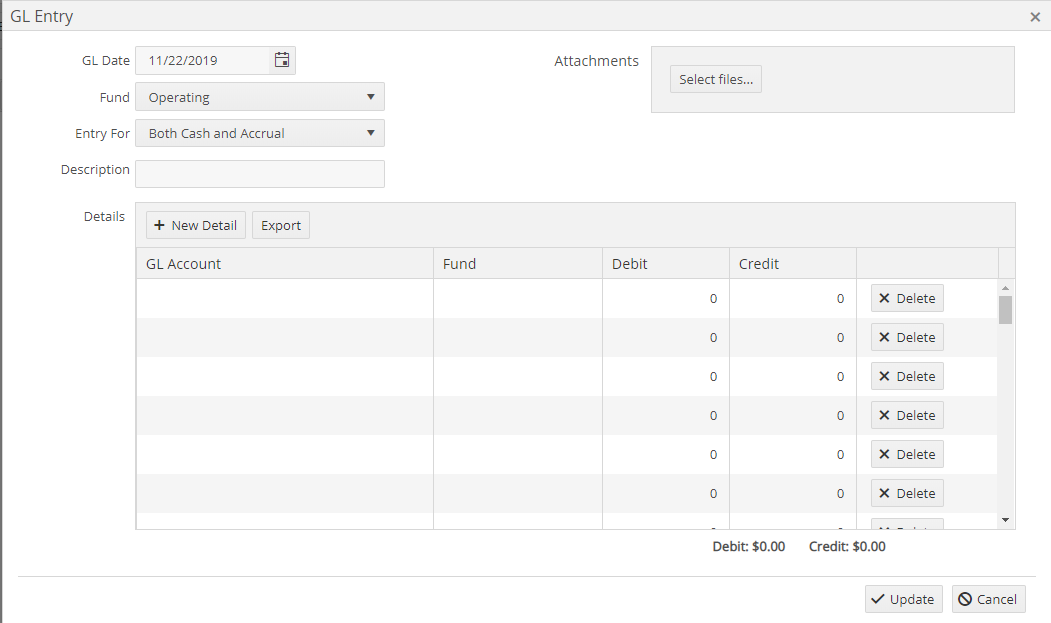Add a row with New Detail button
Image resolution: width=1051 pixels, height=623 pixels.
(x=196, y=225)
